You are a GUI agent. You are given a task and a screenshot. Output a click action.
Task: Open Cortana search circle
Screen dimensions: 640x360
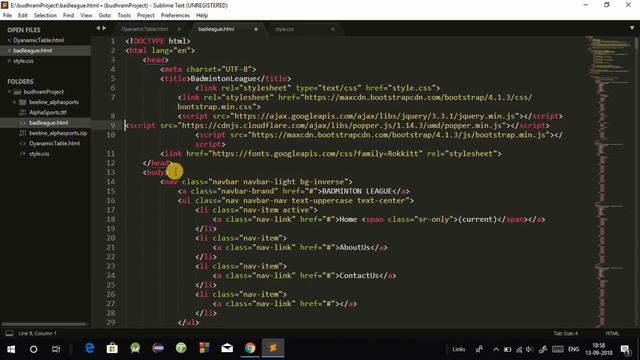click(x=33, y=349)
